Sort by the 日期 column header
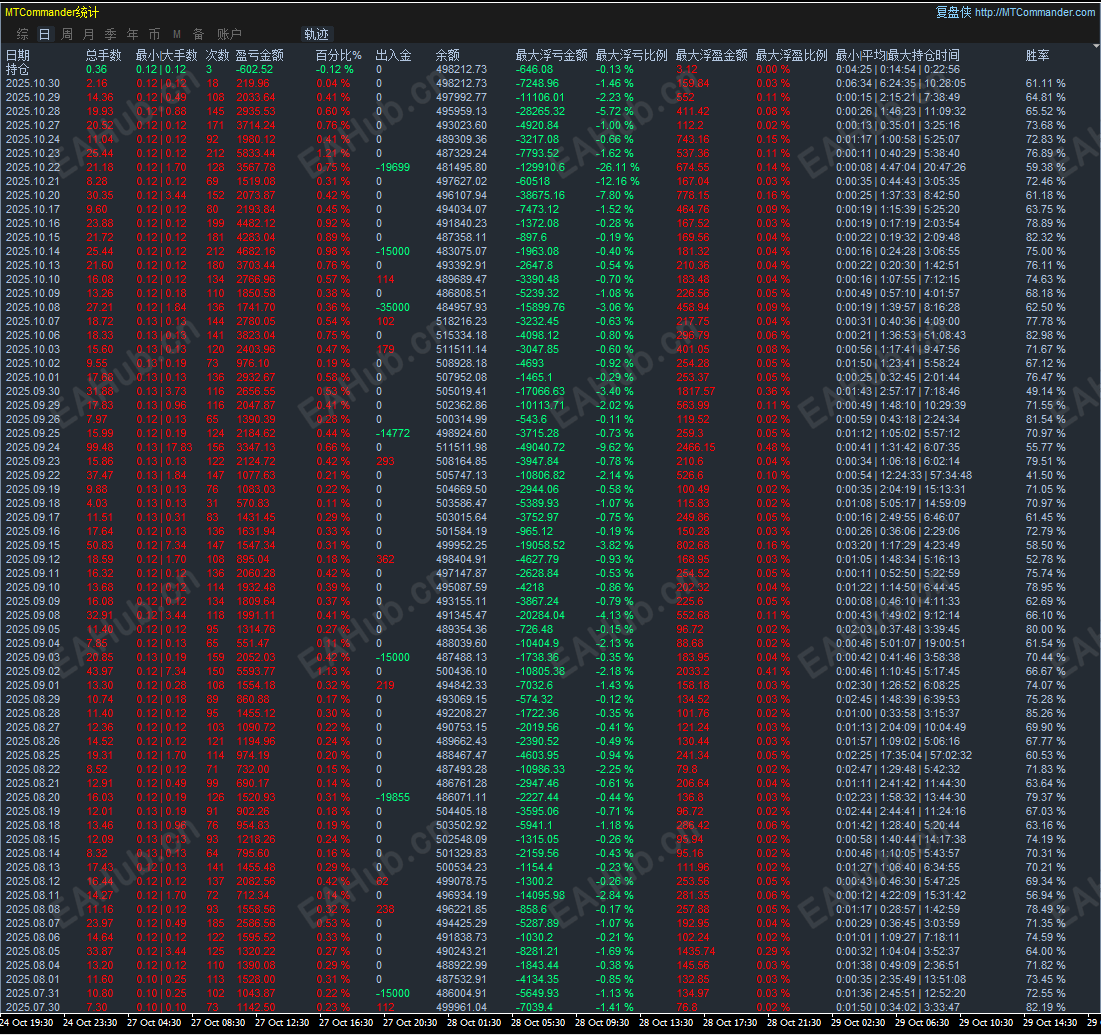The image size is (1101, 1036). [x=18, y=55]
